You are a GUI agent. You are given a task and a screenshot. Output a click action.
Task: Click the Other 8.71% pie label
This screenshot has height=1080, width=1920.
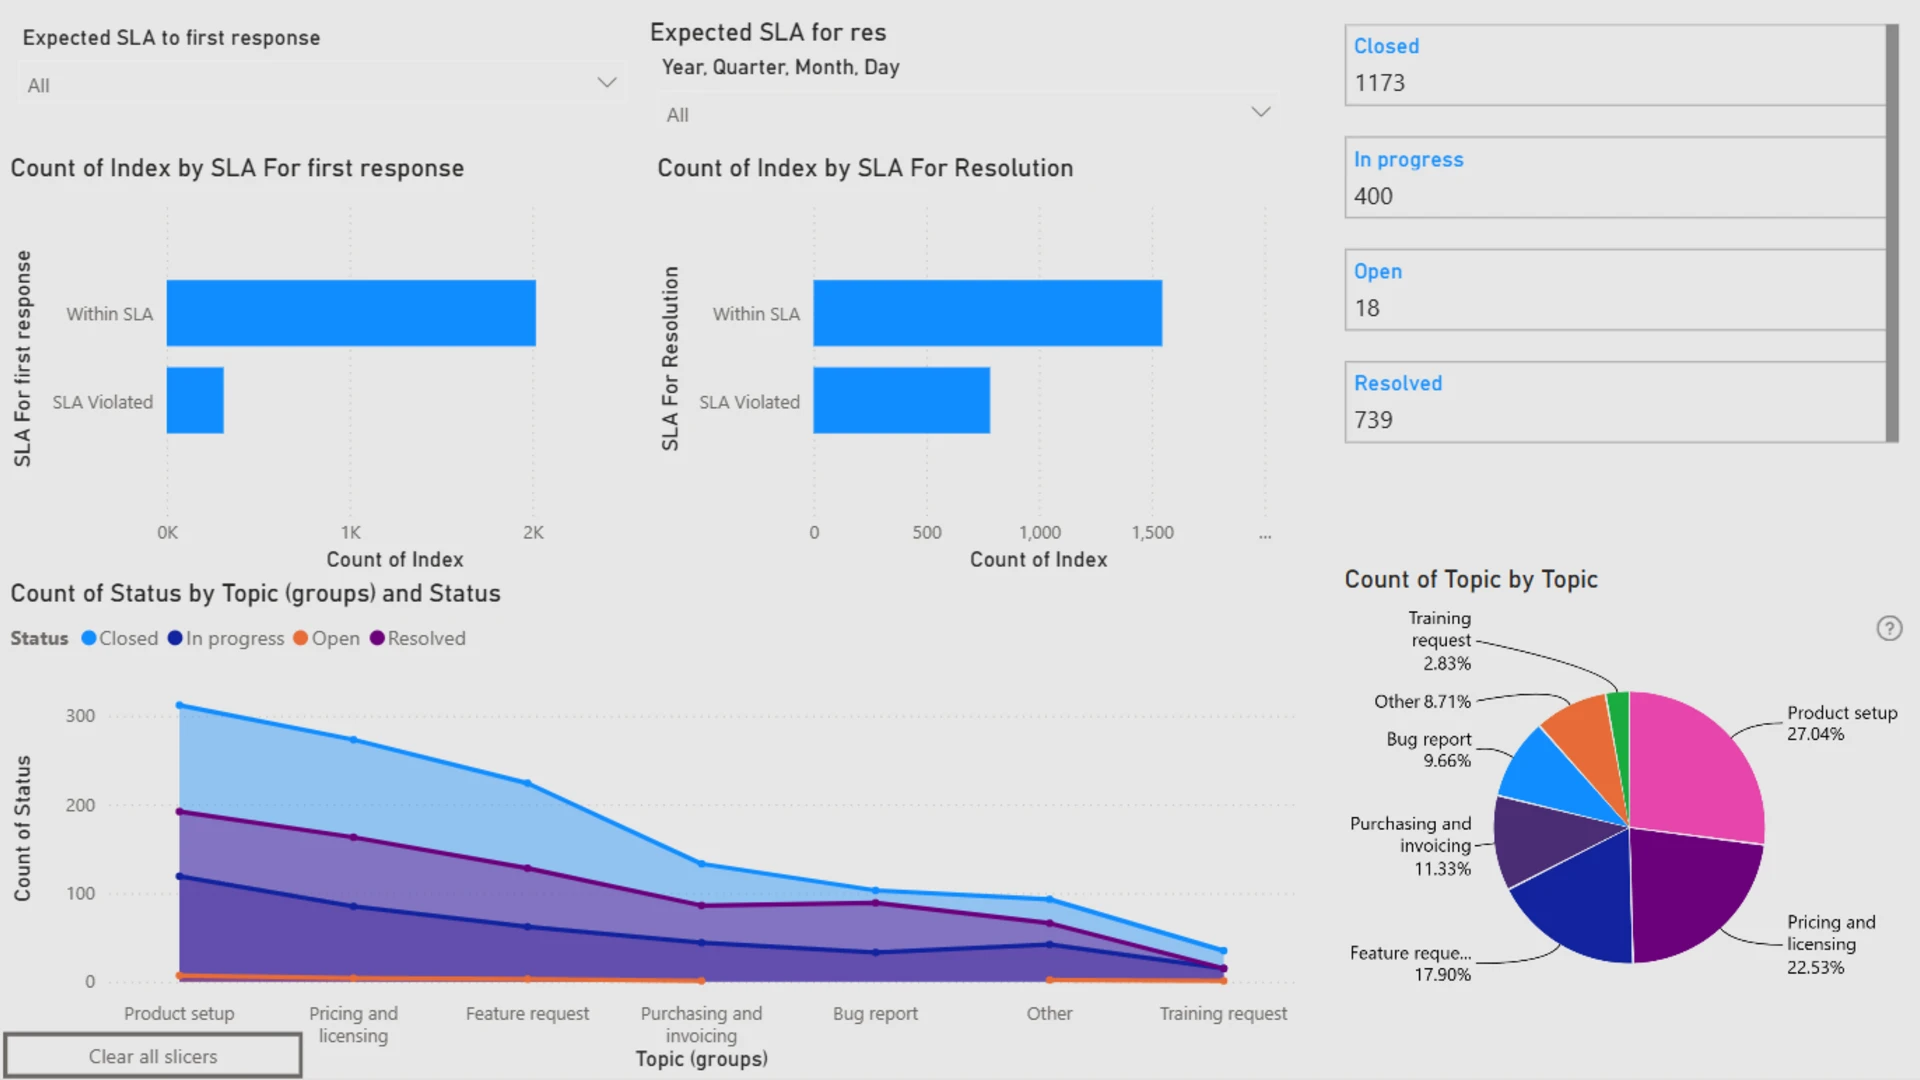(1422, 701)
